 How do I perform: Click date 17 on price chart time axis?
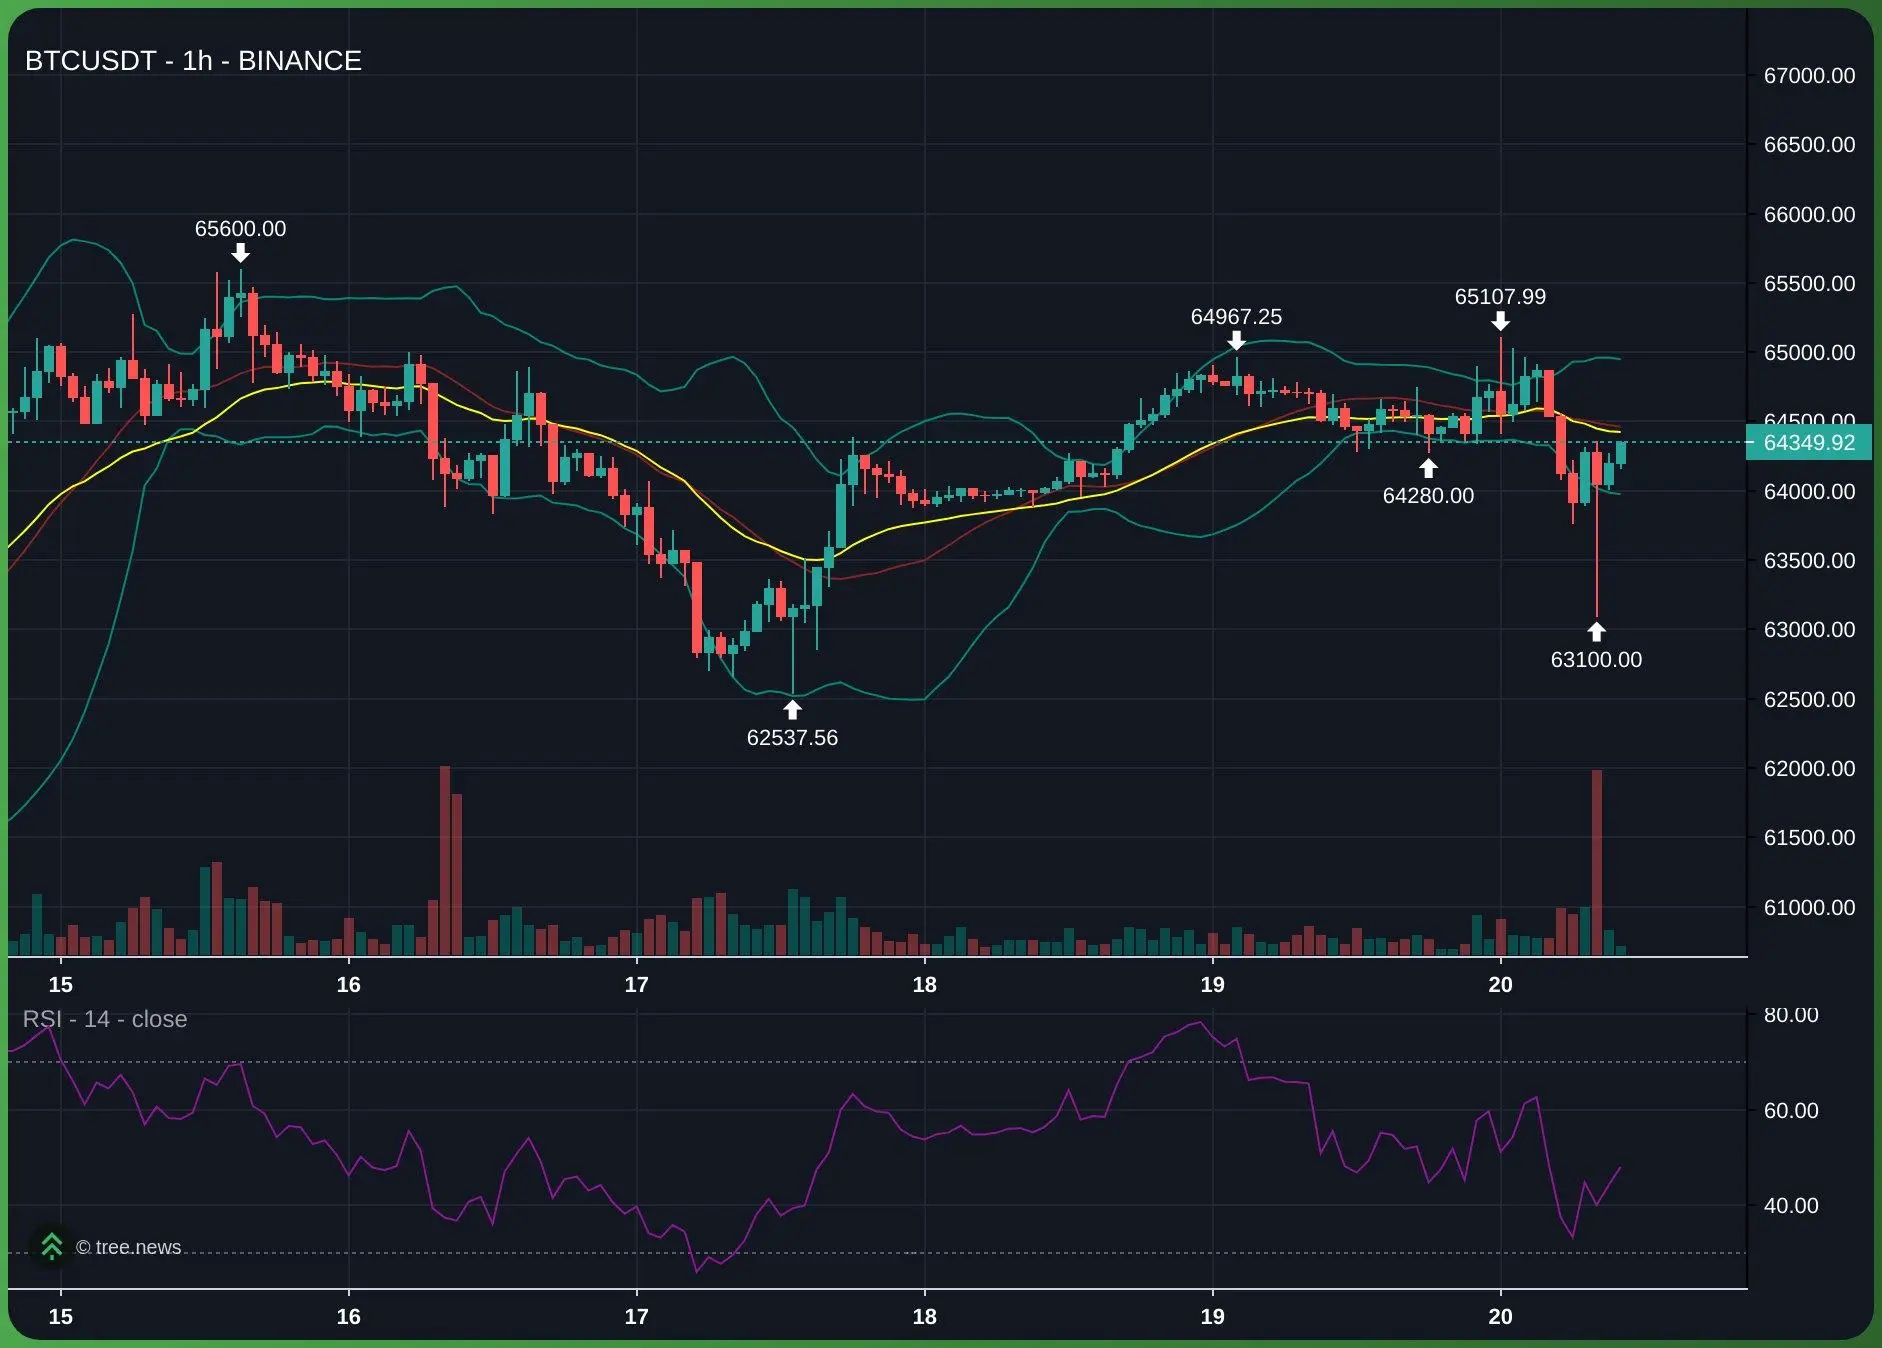636,985
